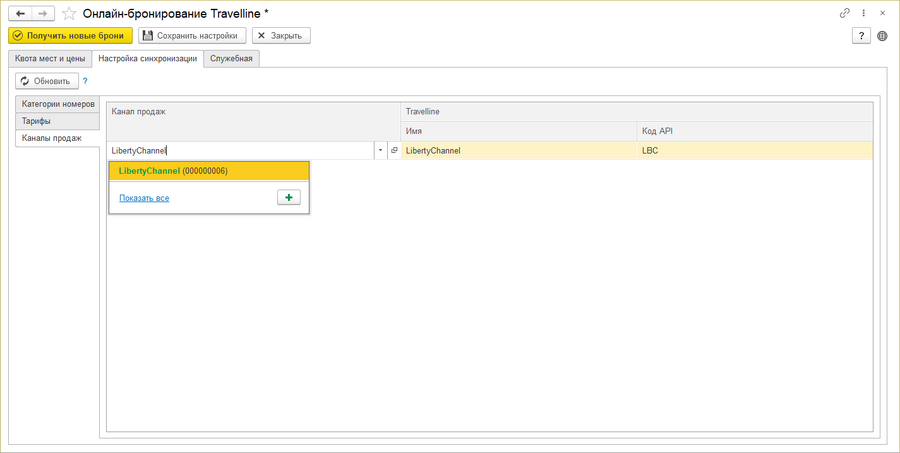Select the LibertyChannel cell under Имя

tap(518, 151)
